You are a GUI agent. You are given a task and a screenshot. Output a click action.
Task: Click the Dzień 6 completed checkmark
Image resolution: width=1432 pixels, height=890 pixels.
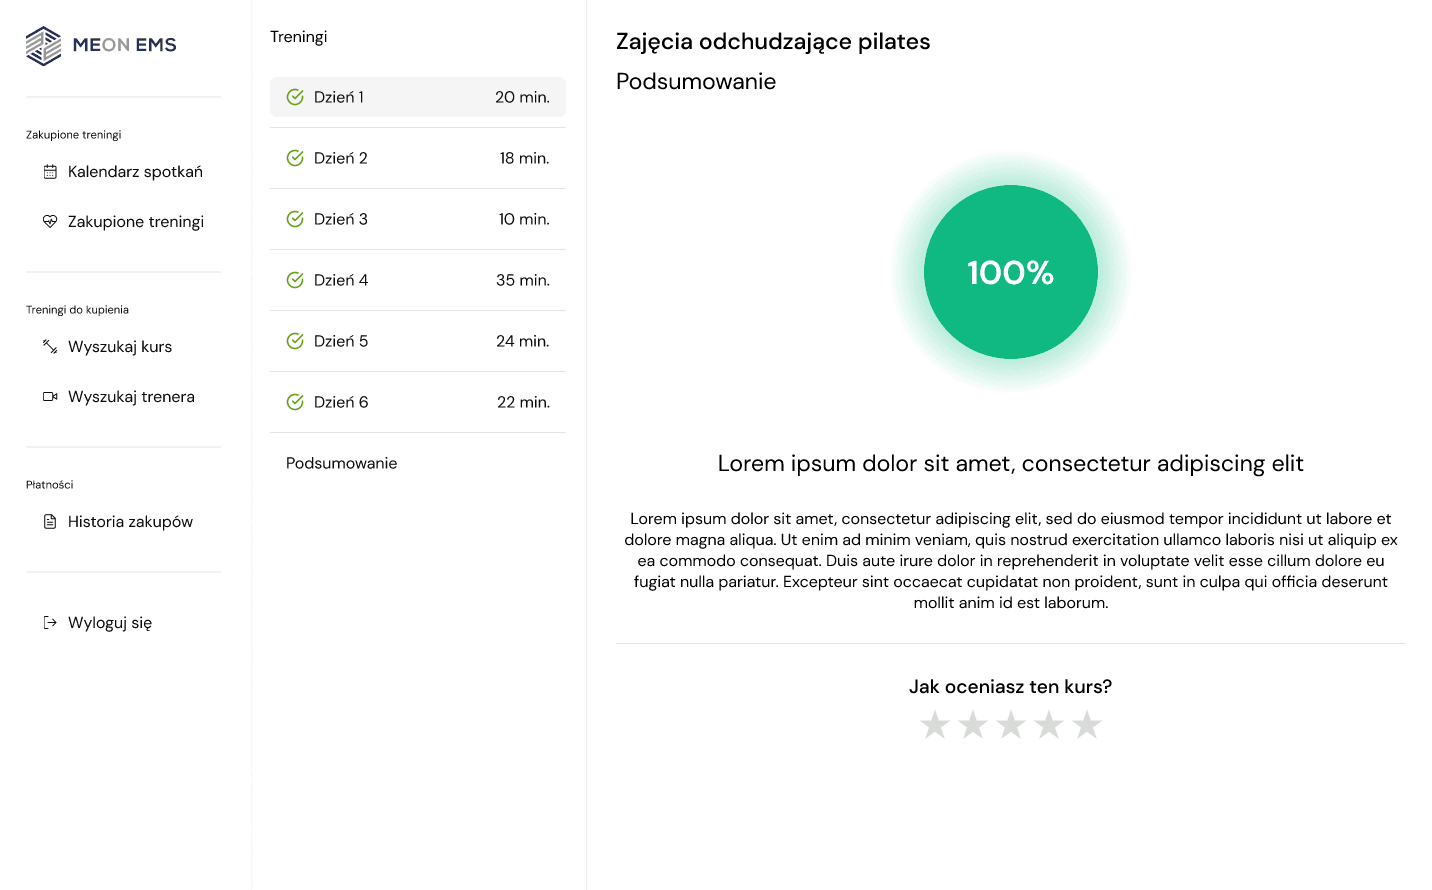[295, 402]
